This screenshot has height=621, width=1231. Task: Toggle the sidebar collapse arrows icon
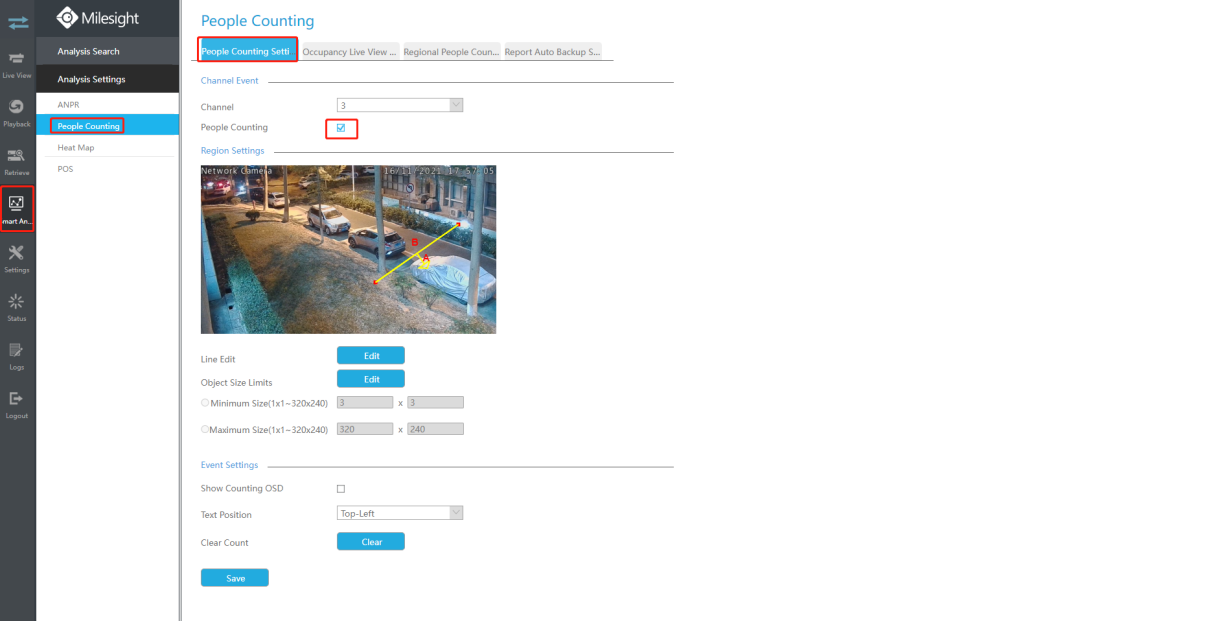pos(18,20)
